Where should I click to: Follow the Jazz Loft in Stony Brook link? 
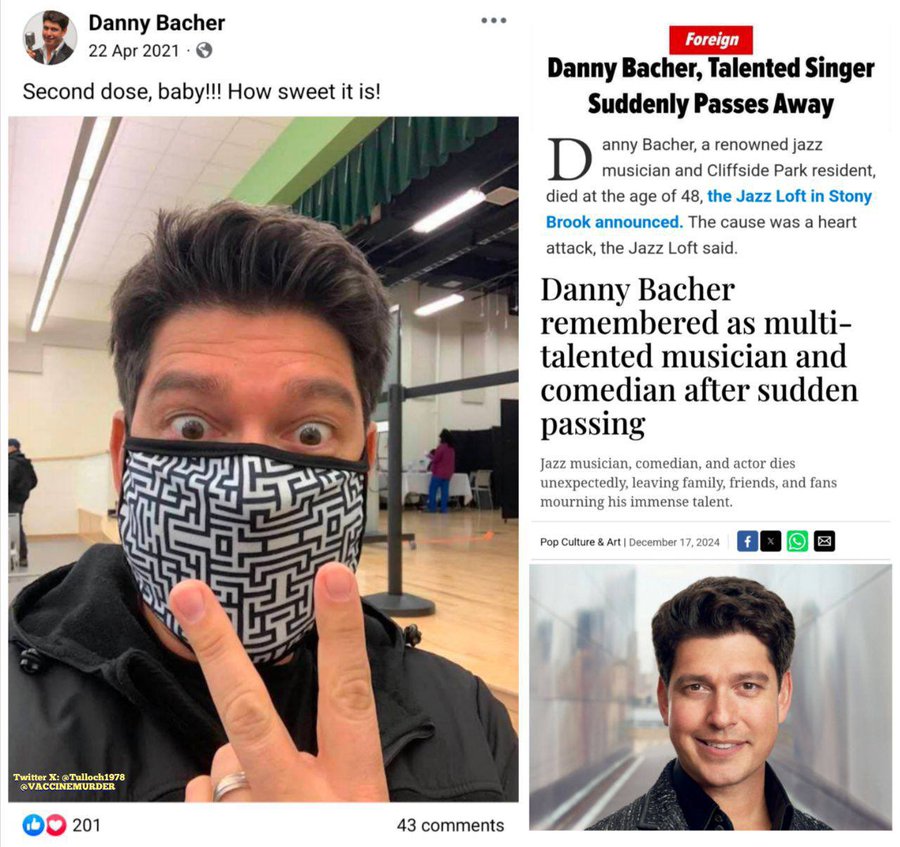pos(709,209)
